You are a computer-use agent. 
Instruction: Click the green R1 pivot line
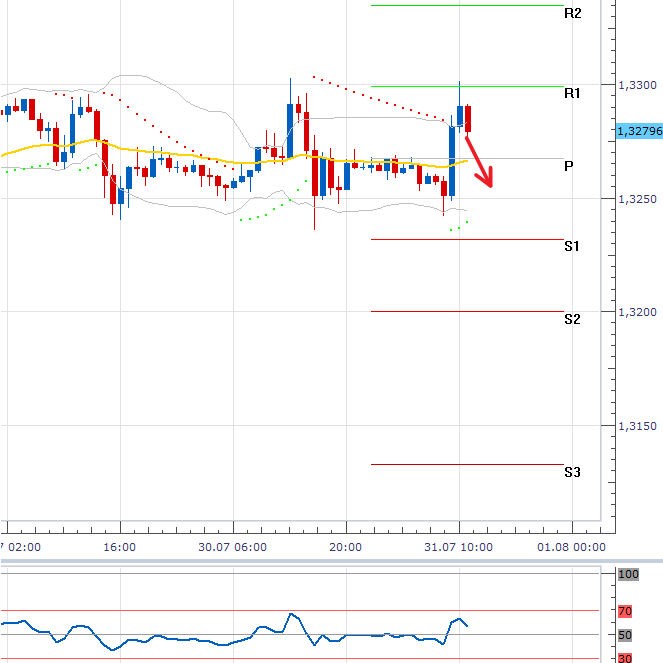click(467, 86)
